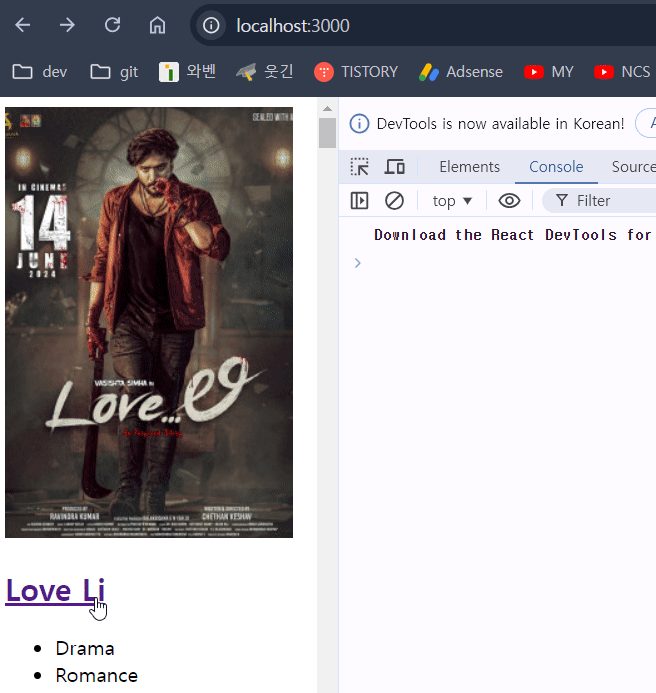Create a live expression with eye icon
This screenshot has width=656, height=693.
[x=509, y=201]
